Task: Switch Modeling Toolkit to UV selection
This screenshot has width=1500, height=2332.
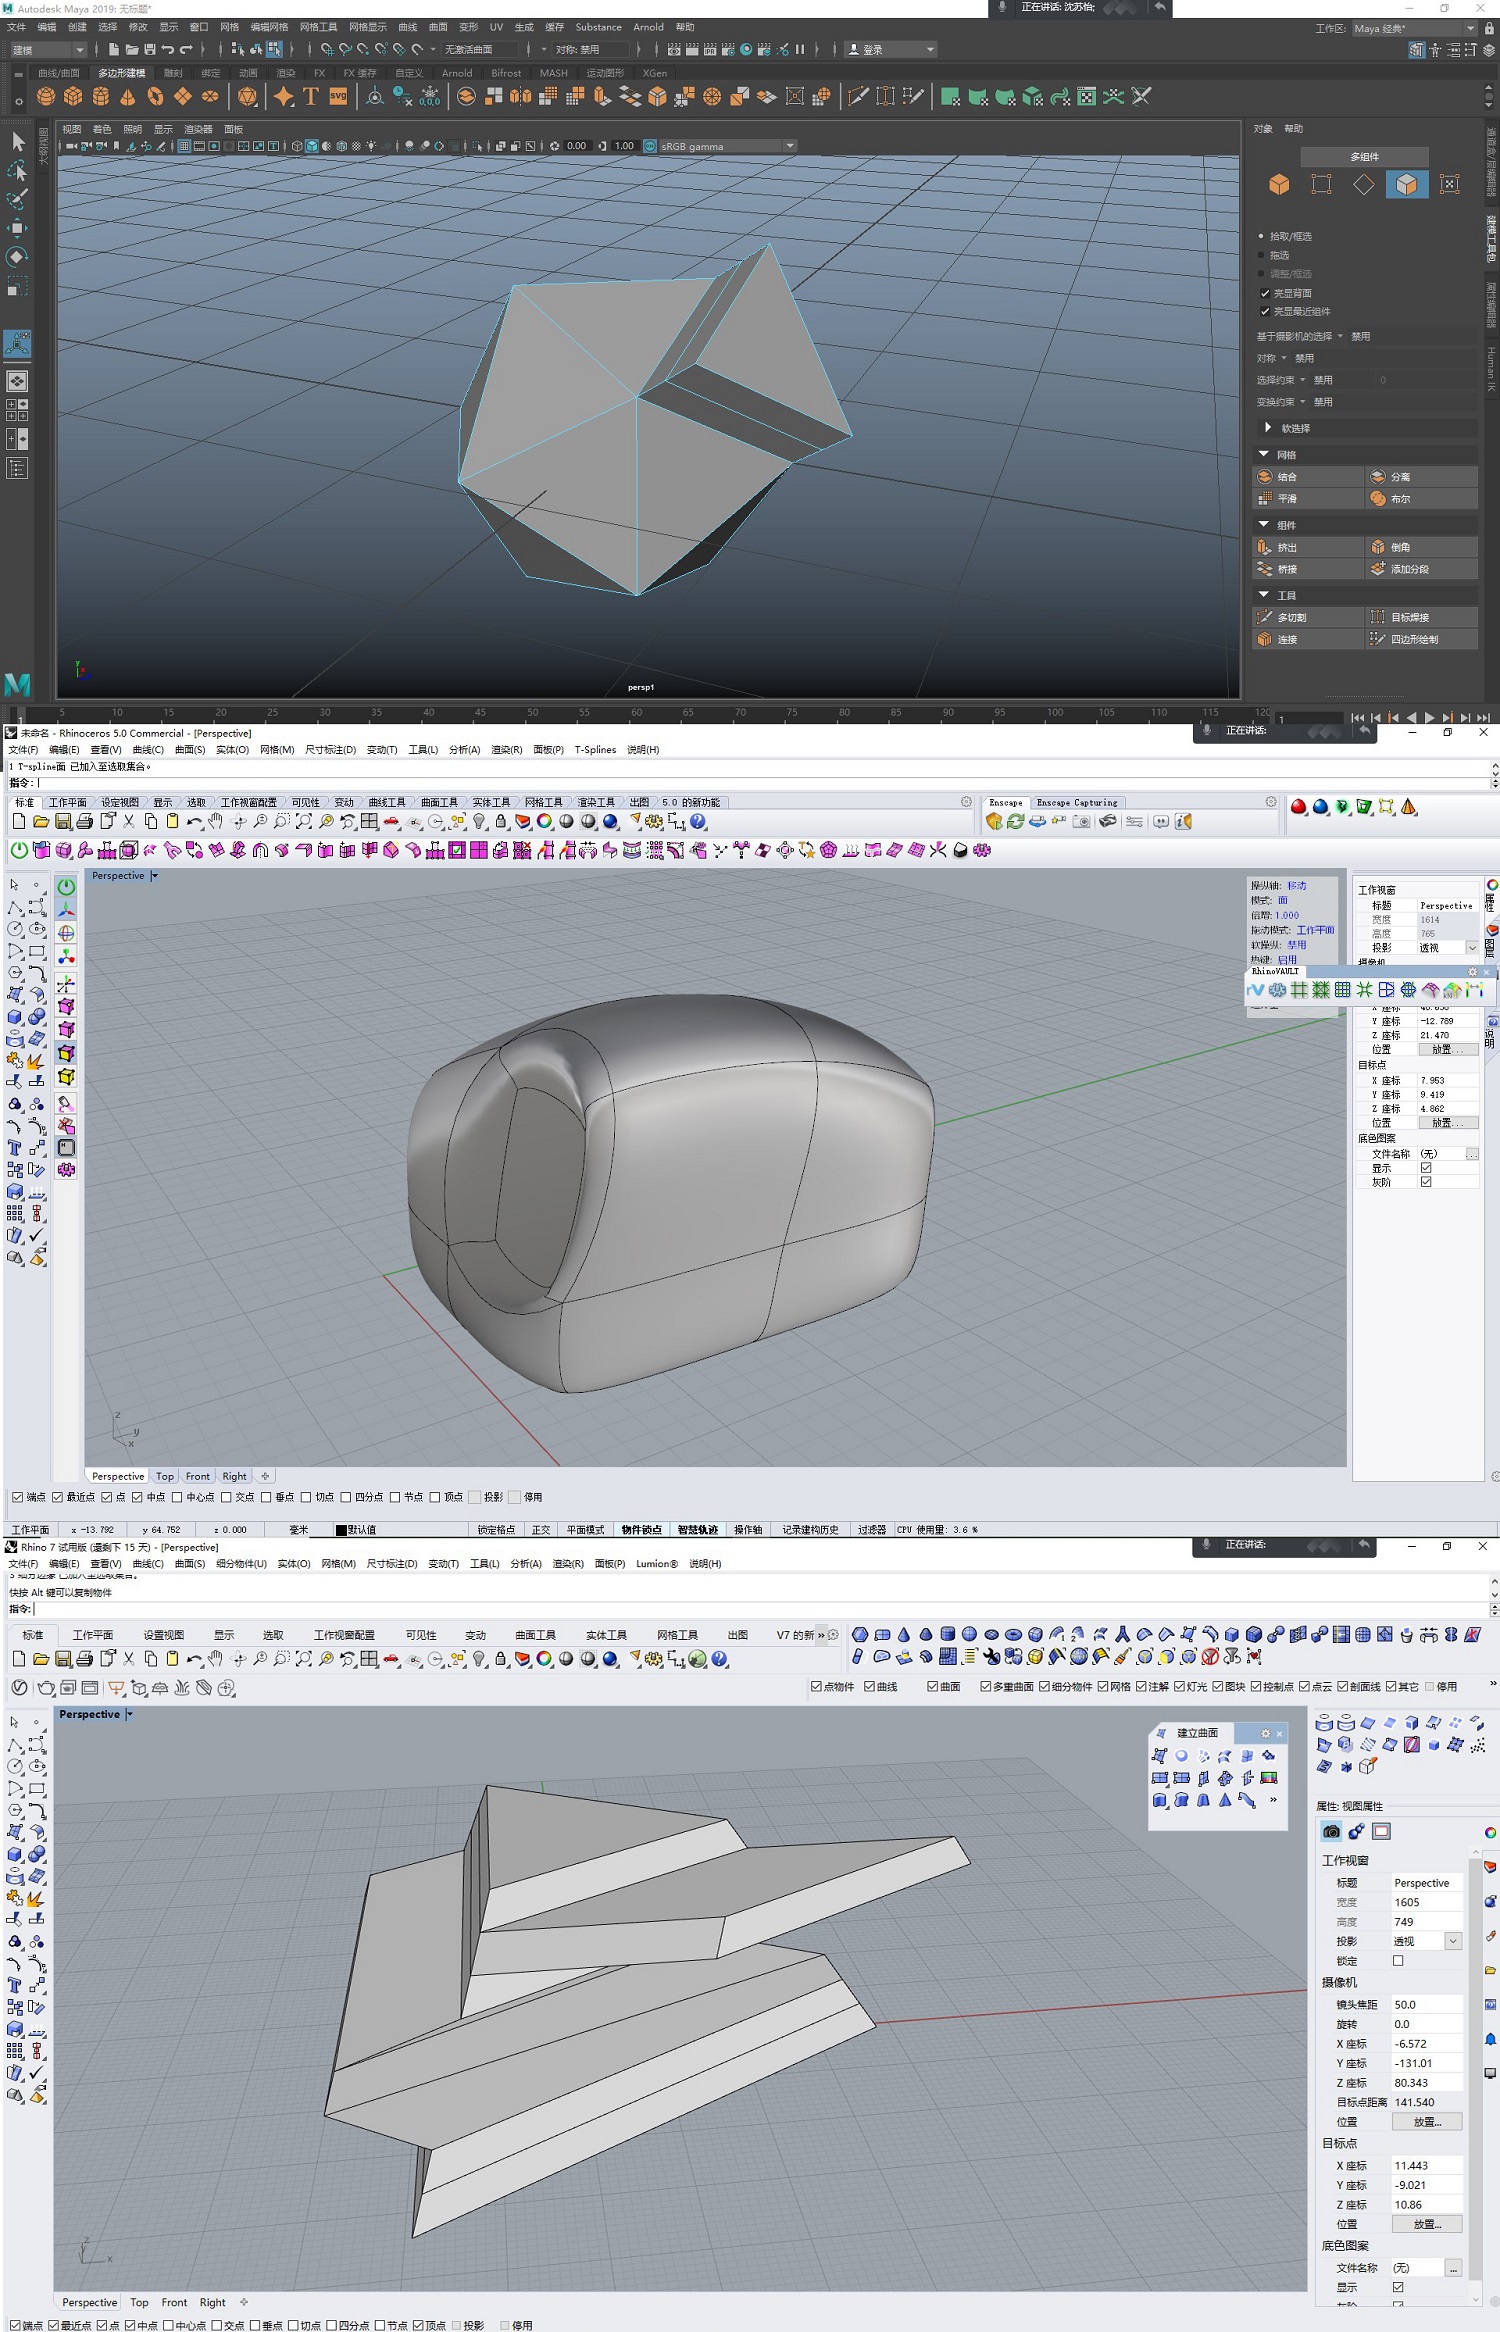Action: (x=1449, y=184)
